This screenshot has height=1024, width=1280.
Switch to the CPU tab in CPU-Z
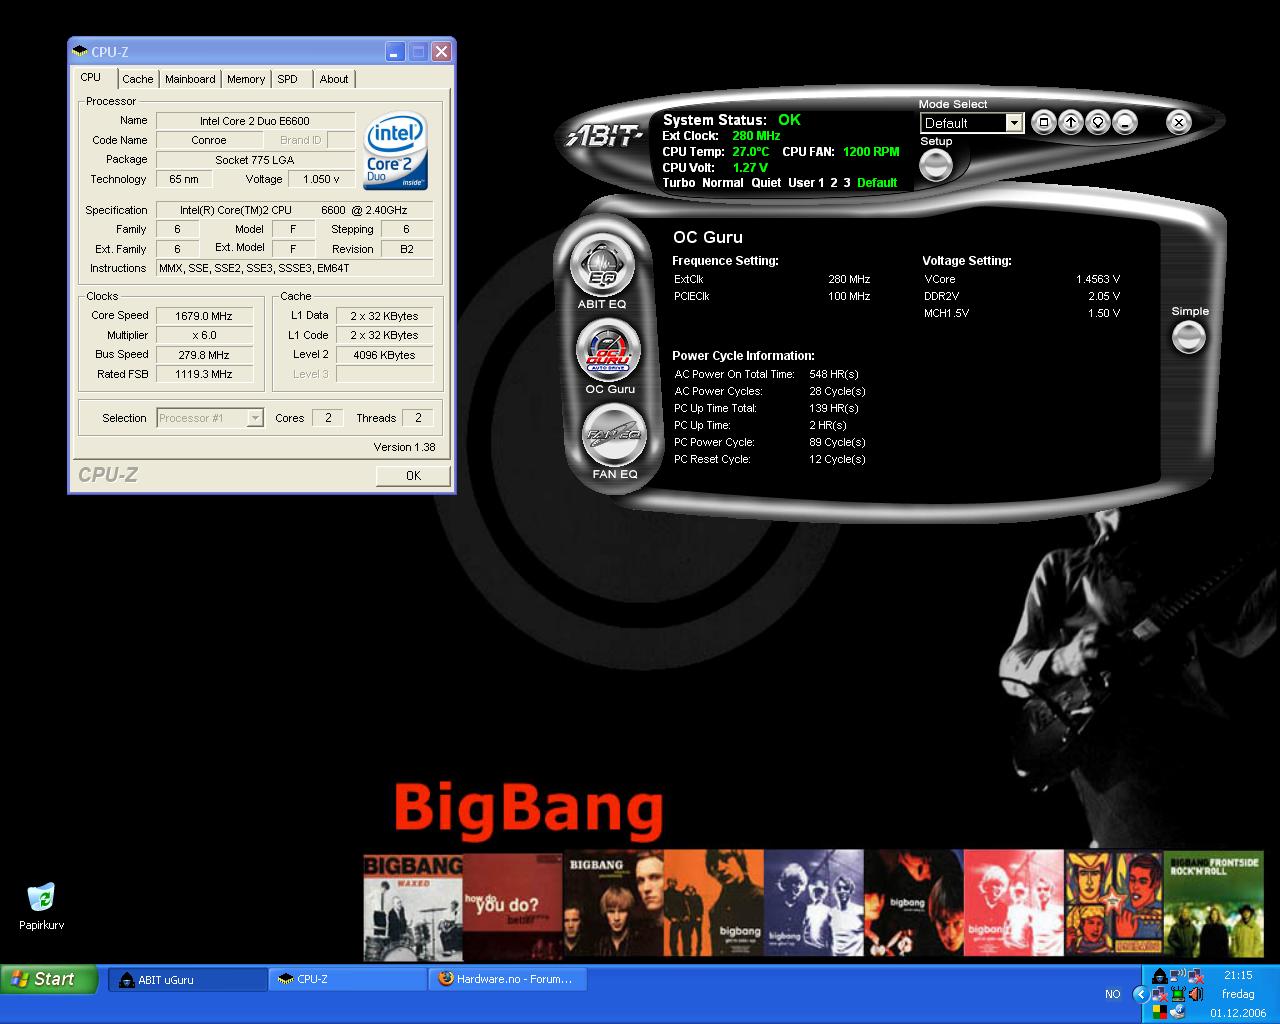91,78
